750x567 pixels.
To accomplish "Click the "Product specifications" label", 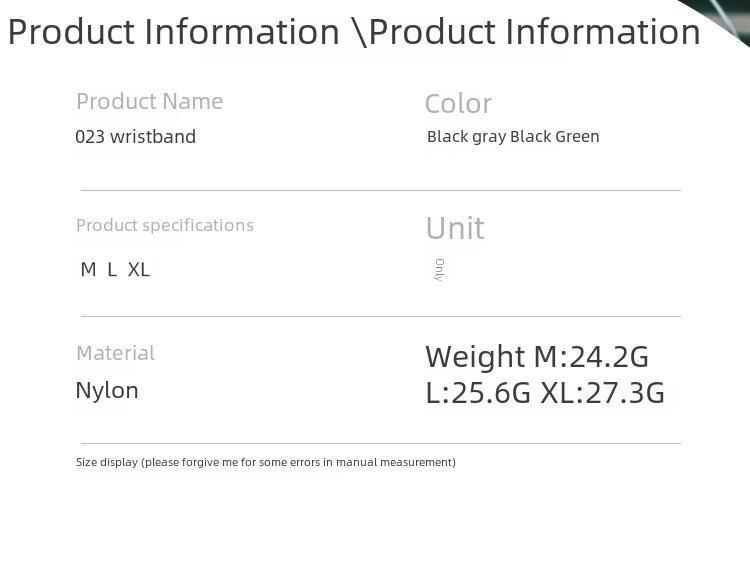I will point(164,225).
